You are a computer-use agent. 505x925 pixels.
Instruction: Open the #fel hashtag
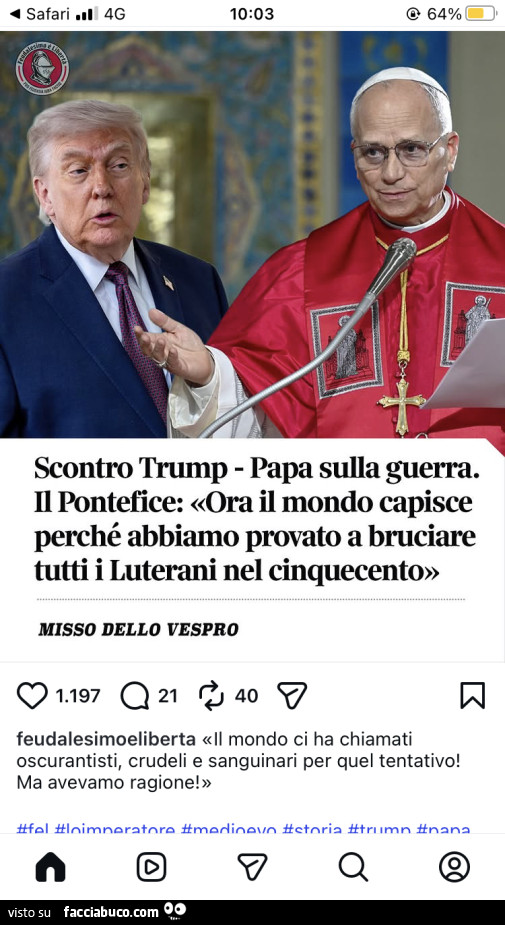click(33, 829)
